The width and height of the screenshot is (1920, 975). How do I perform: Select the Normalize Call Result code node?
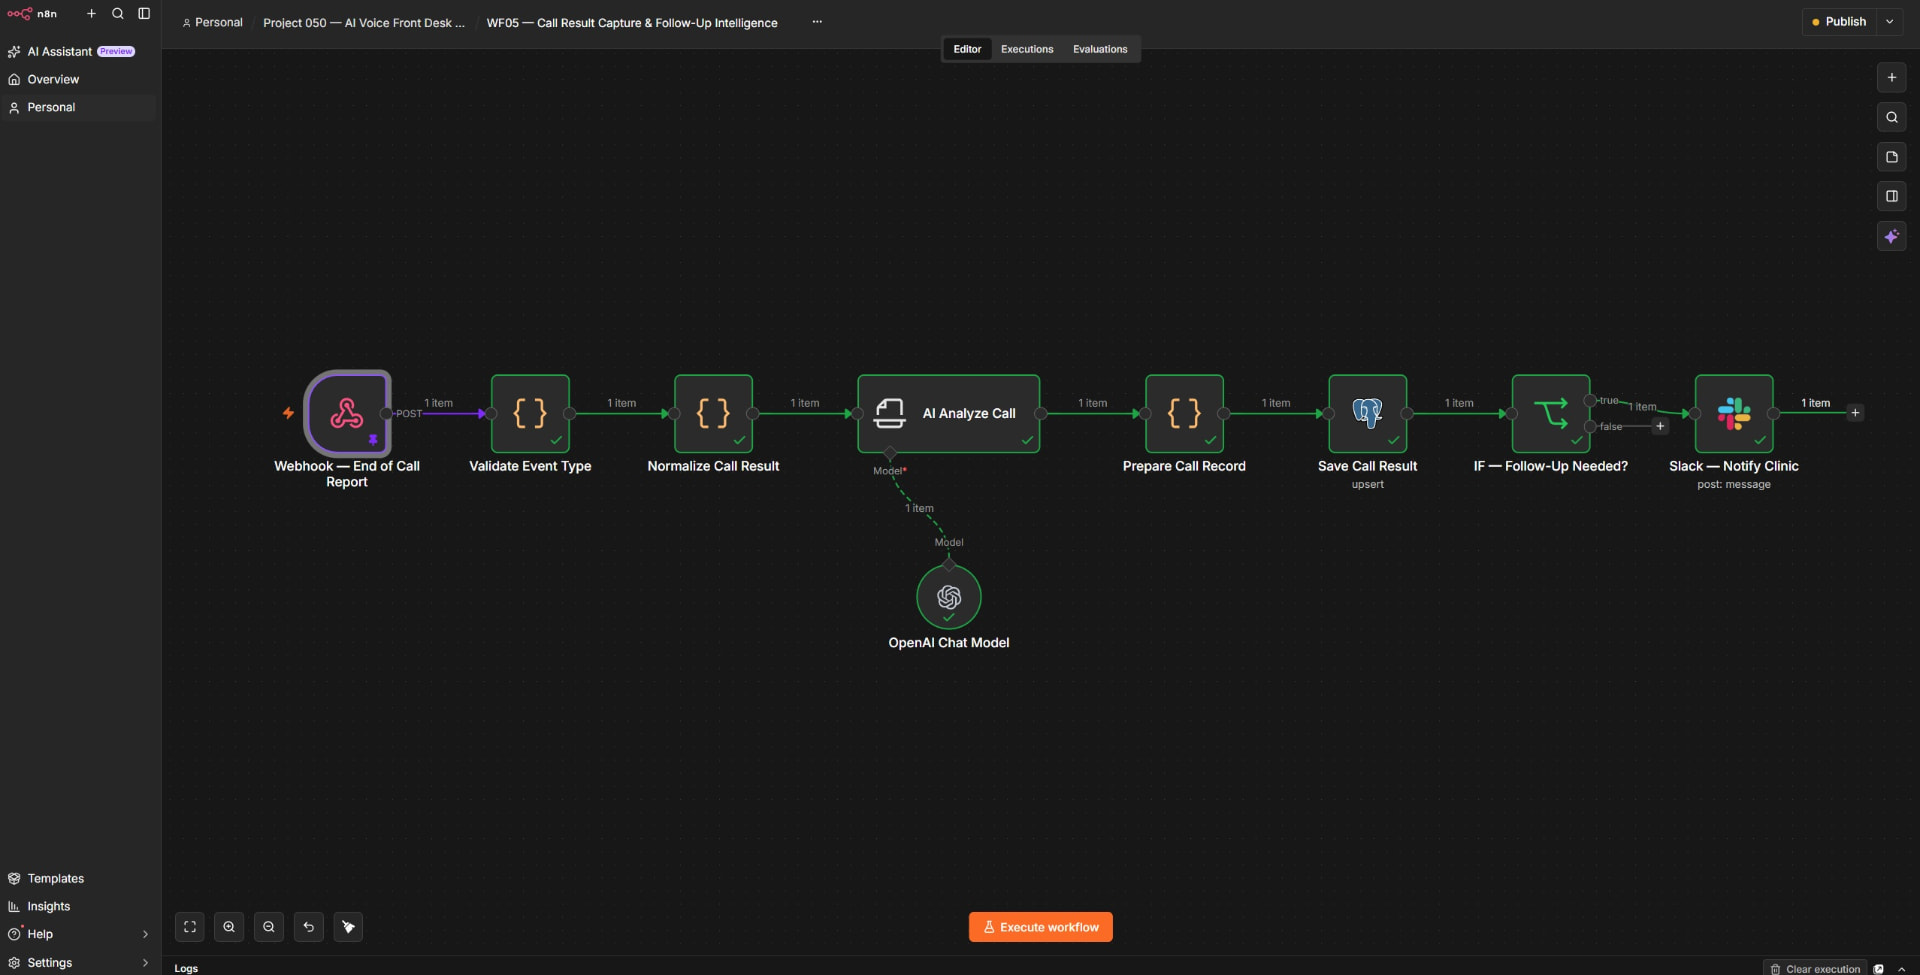713,413
